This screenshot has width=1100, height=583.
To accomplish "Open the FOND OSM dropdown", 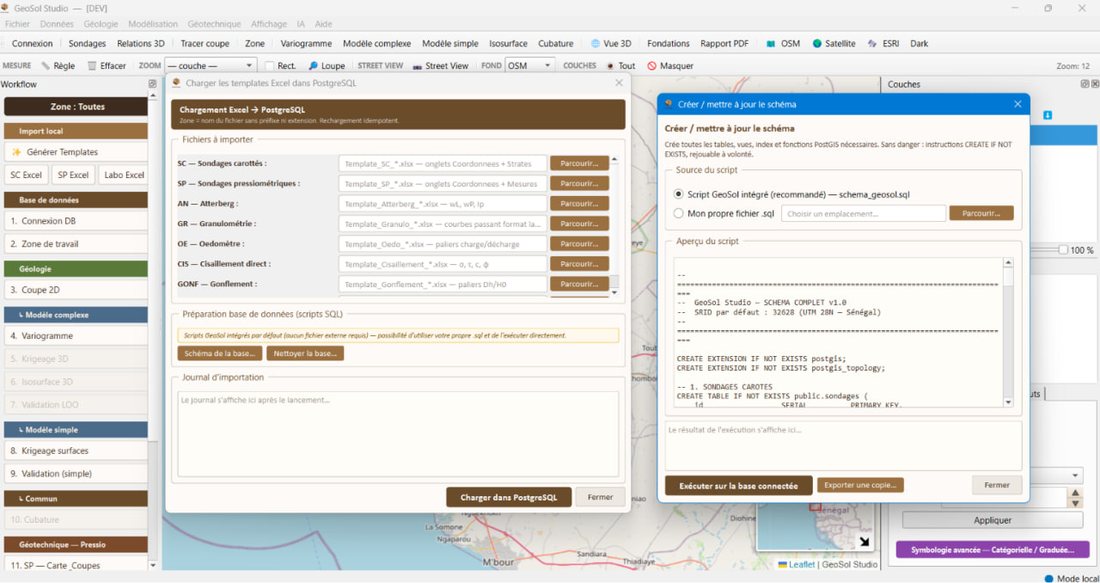I will [529, 66].
